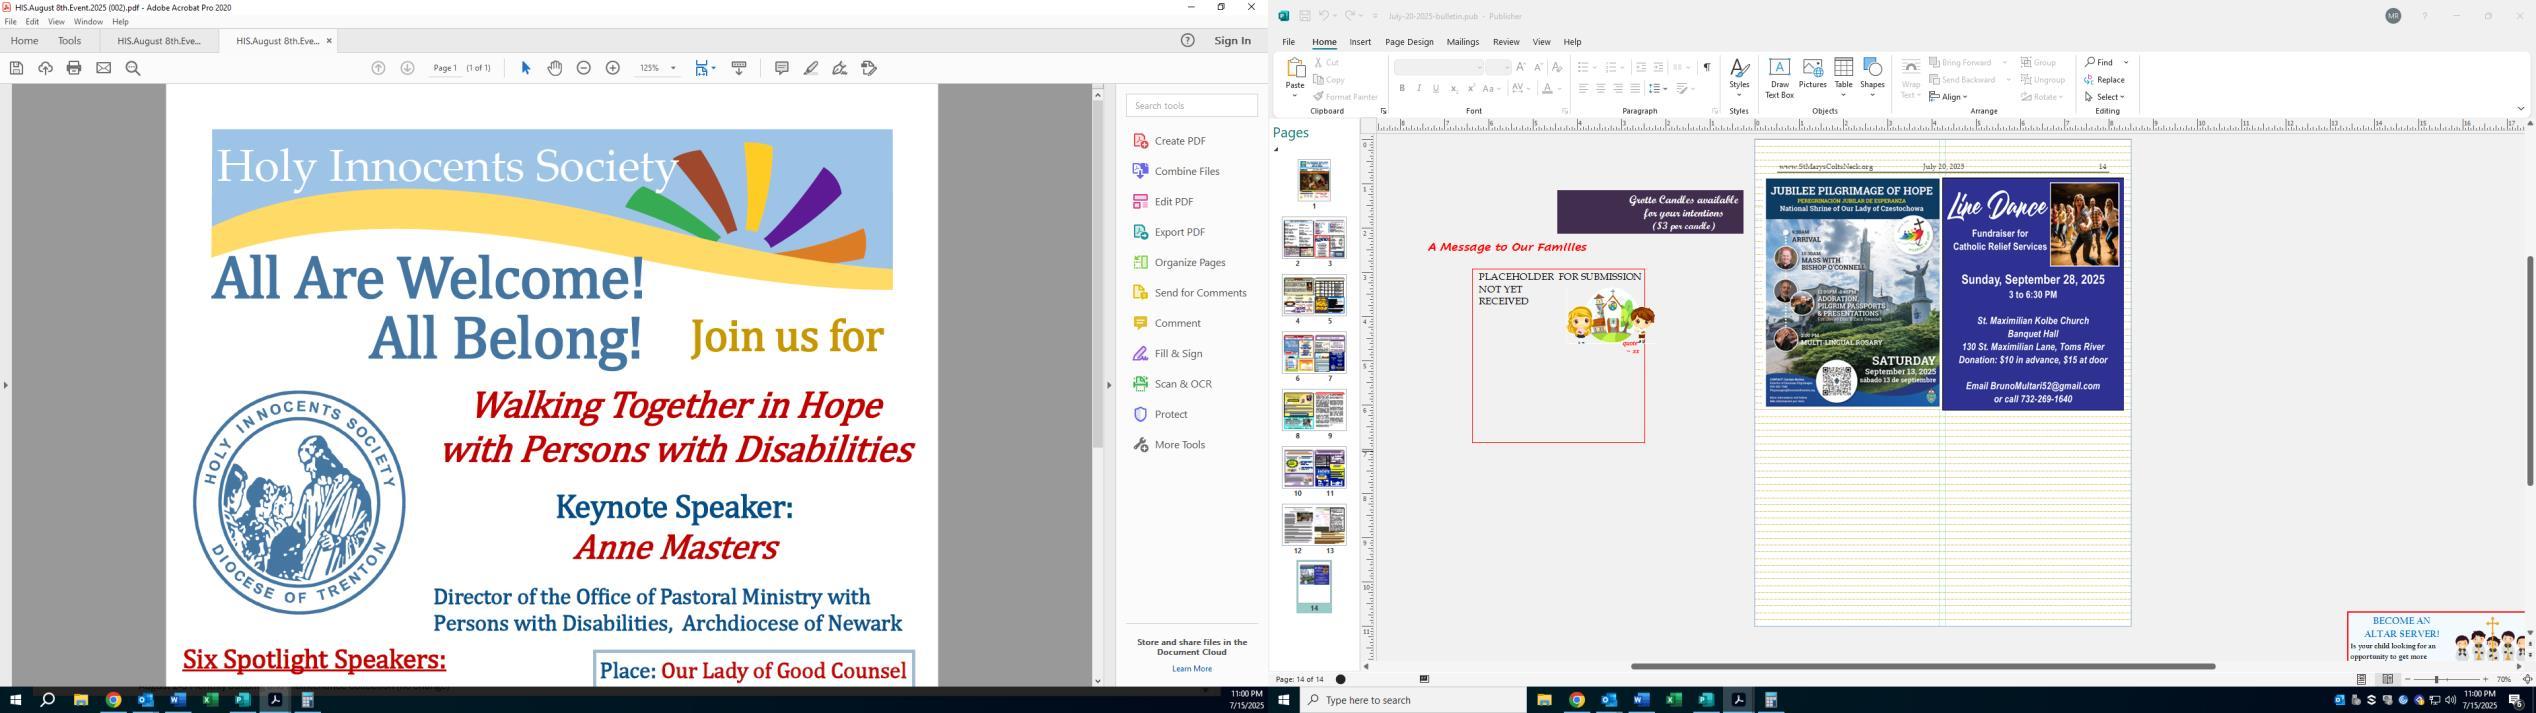Toggle Italic formatting in Publisher
This screenshot has width=2536, height=713.
pyautogui.click(x=1419, y=89)
